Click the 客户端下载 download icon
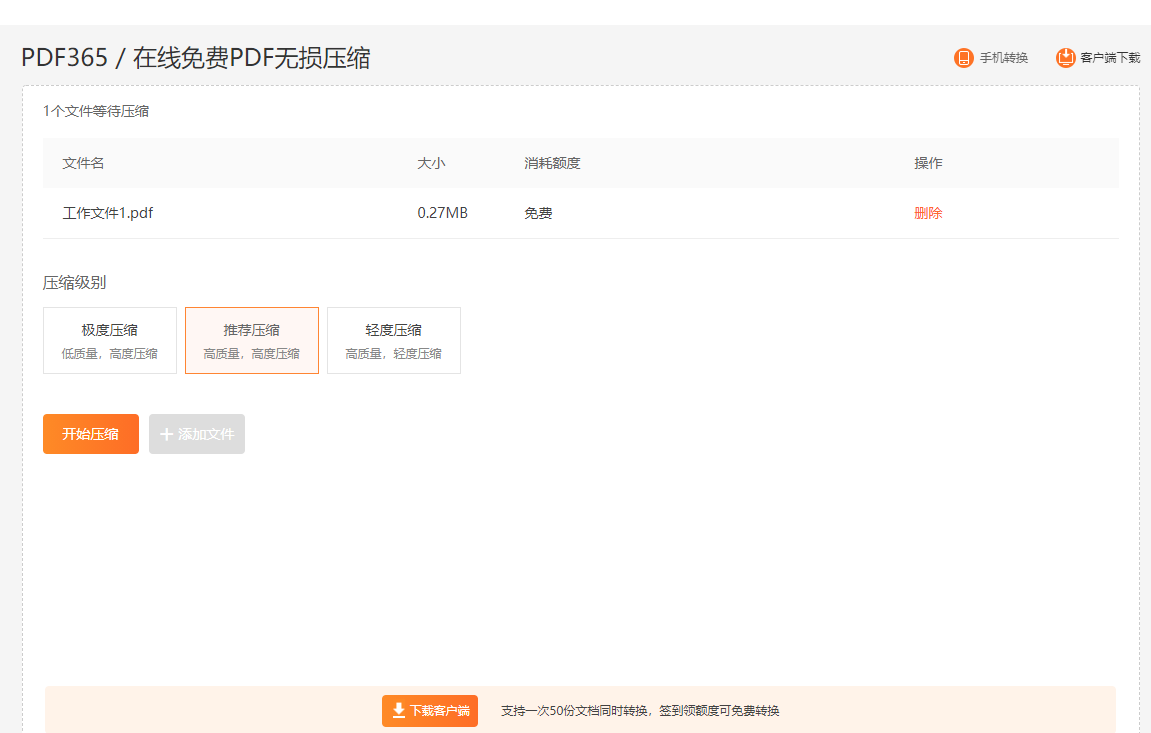1151x733 pixels. [x=1065, y=58]
